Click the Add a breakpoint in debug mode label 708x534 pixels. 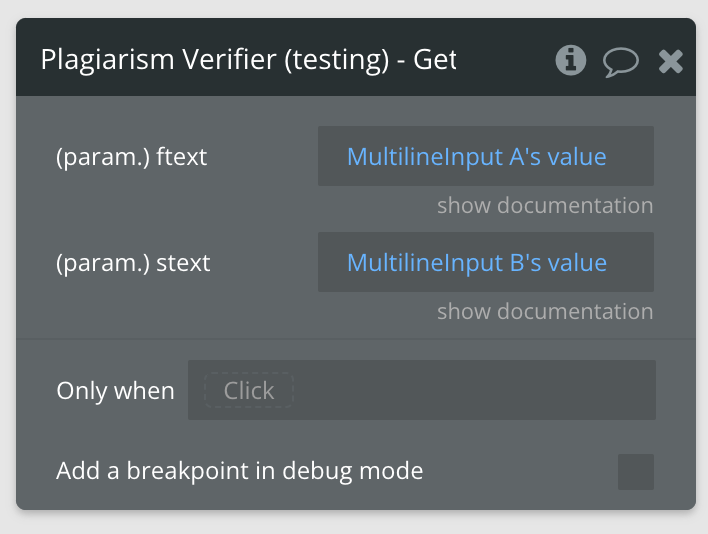coord(240,471)
